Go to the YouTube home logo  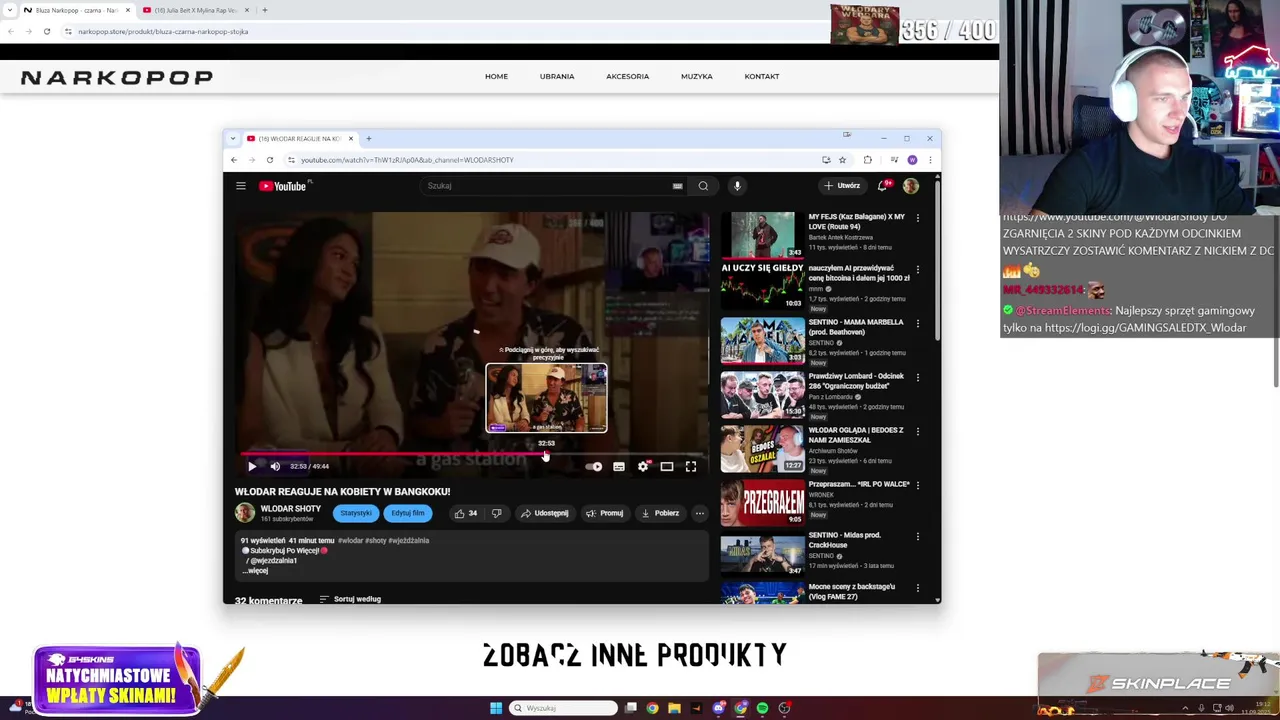click(x=283, y=186)
